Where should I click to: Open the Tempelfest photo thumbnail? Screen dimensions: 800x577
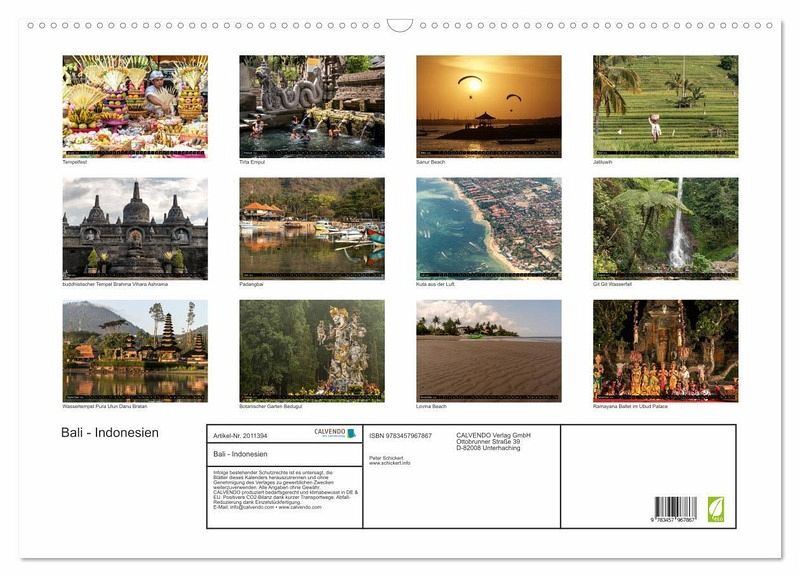click(135, 106)
